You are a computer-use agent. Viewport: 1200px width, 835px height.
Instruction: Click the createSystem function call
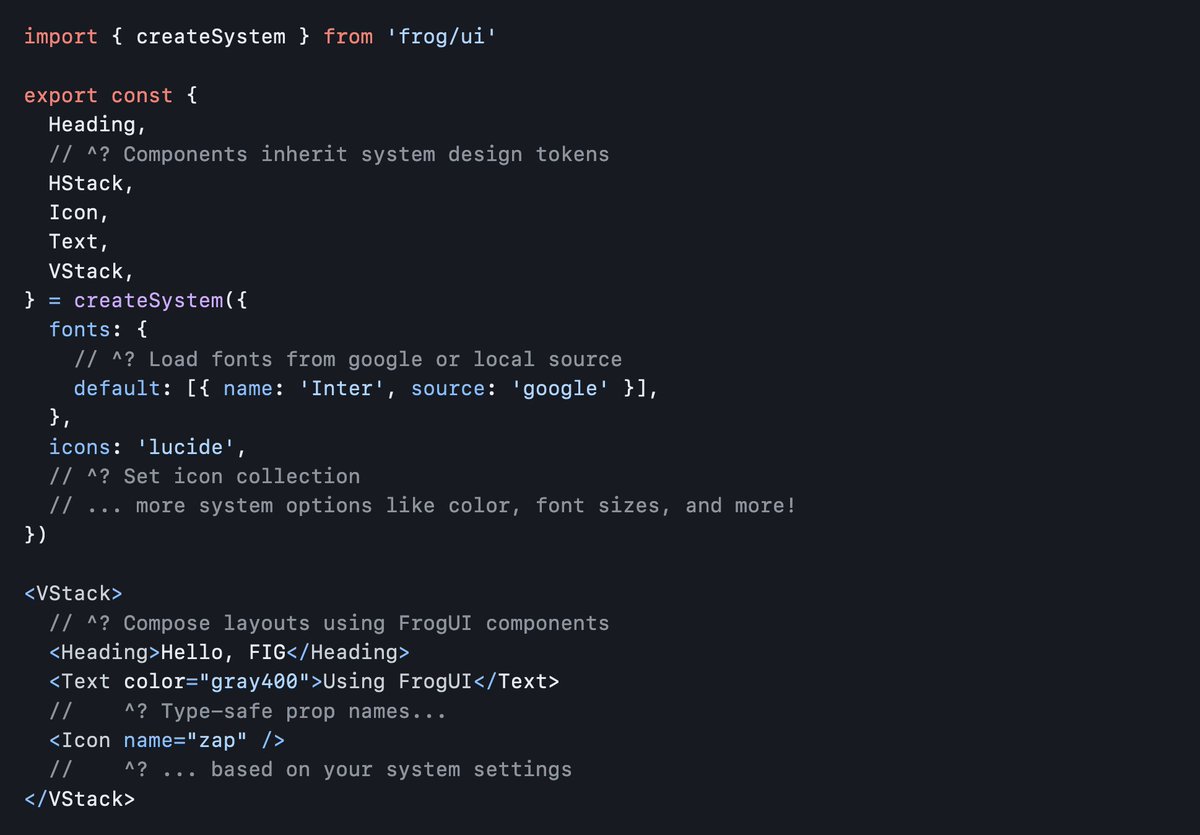click(148, 300)
